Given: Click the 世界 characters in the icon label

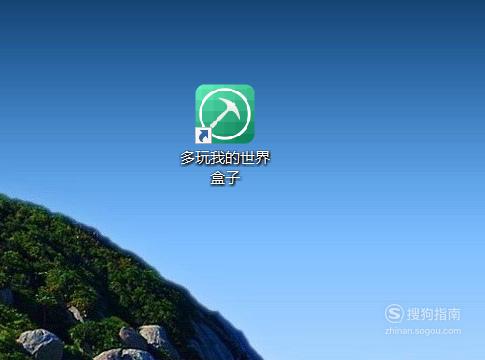Looking at the screenshot, I should [x=255, y=158].
